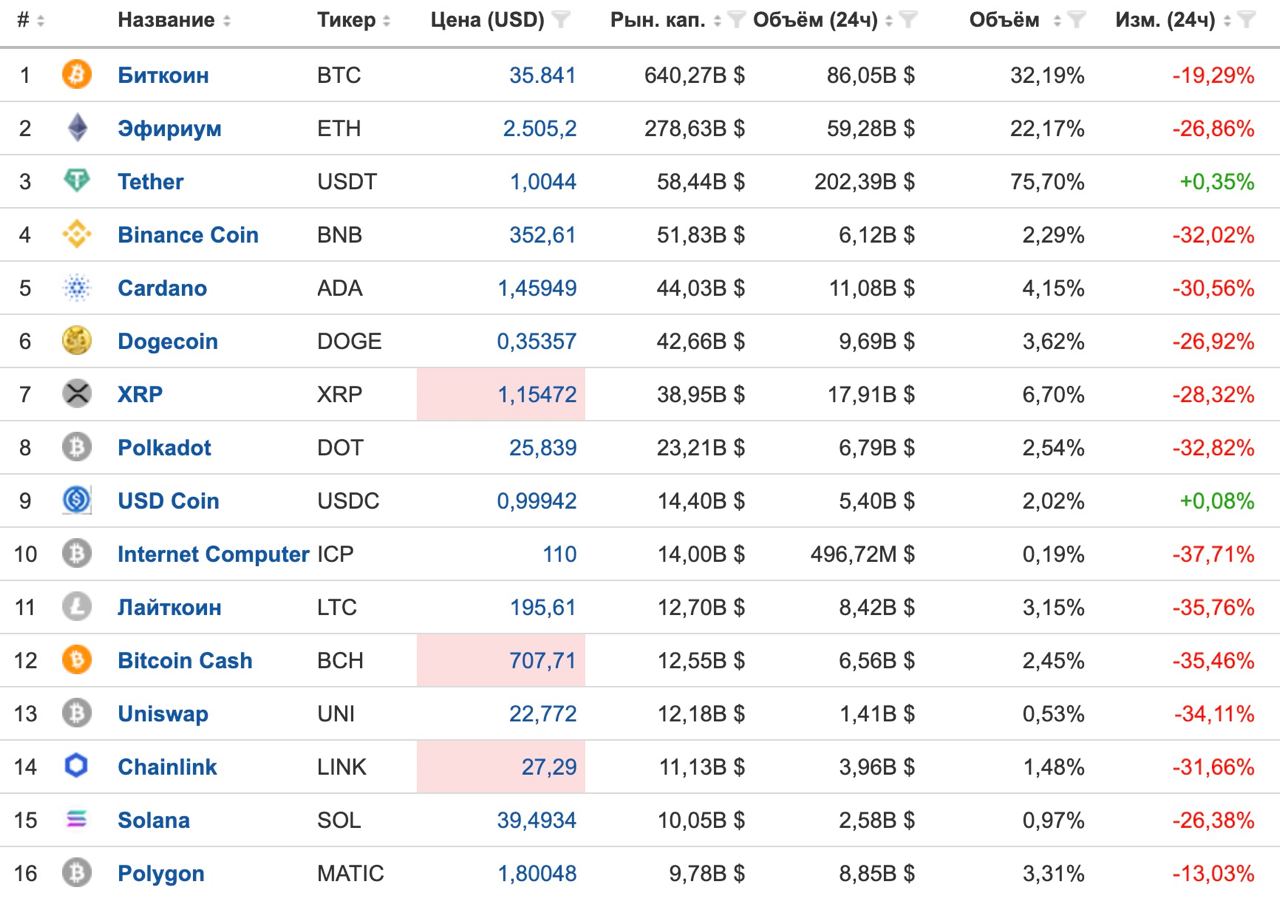
Task: Open the Эфириум link
Action: coord(169,128)
